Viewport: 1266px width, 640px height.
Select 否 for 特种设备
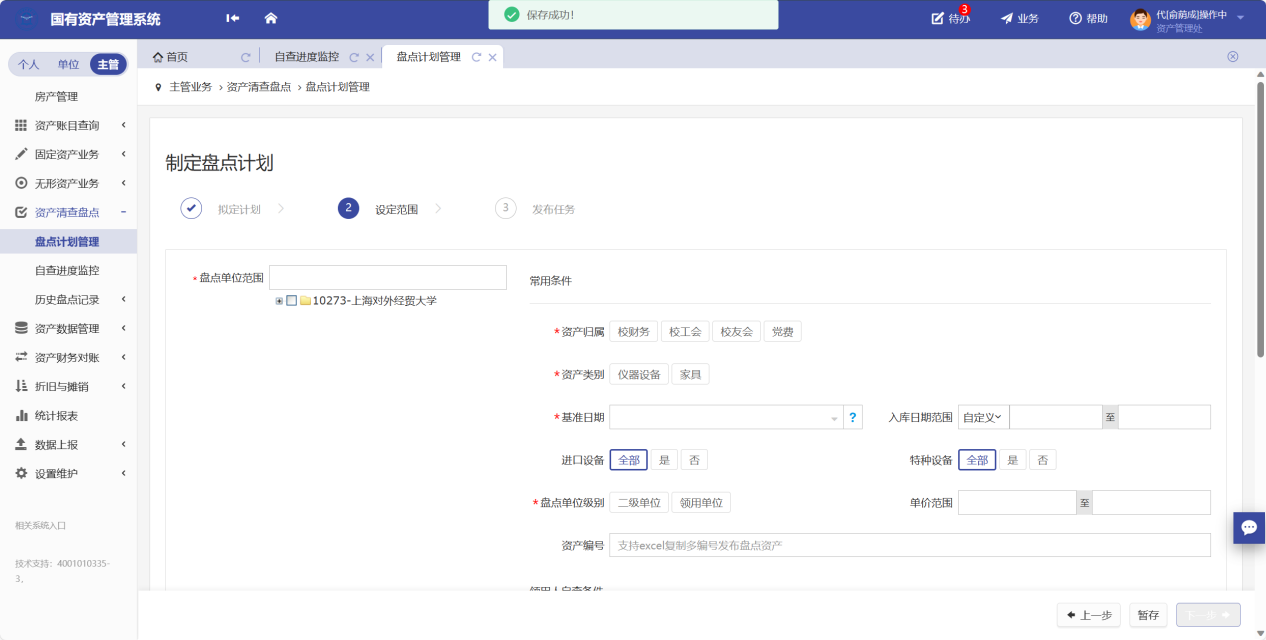click(x=1042, y=460)
